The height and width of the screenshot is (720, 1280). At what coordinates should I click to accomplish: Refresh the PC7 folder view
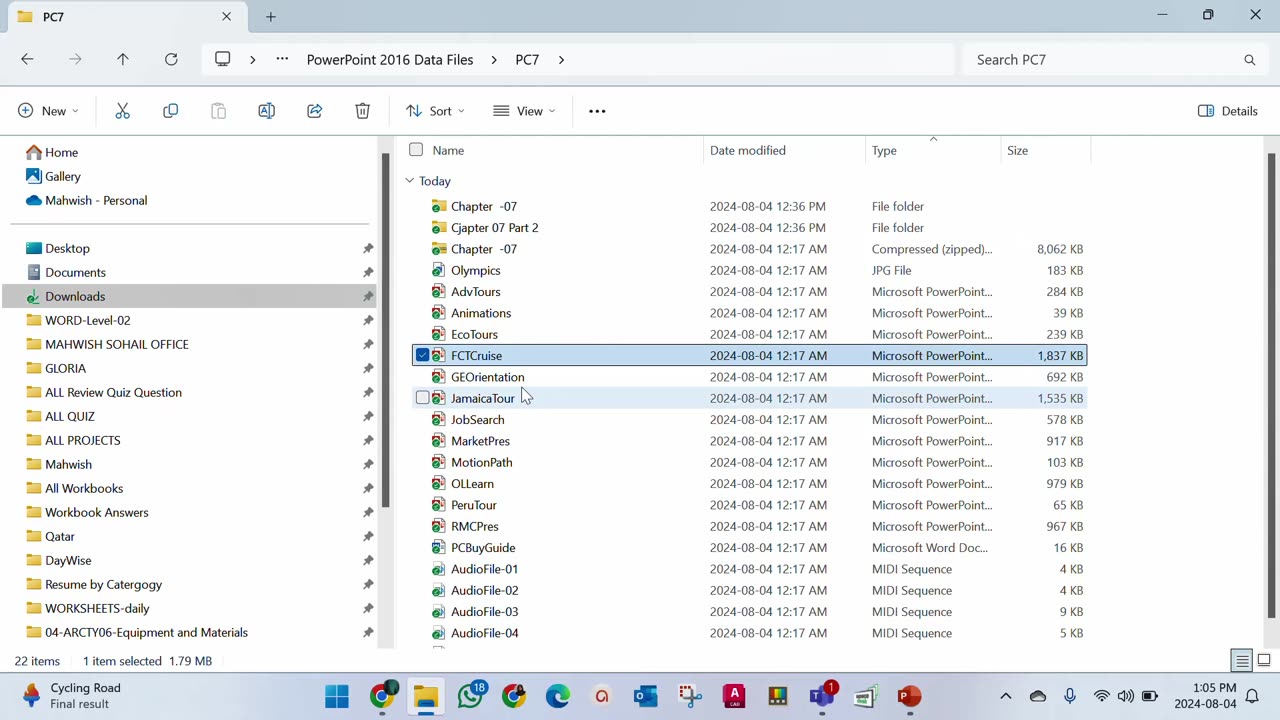click(171, 60)
